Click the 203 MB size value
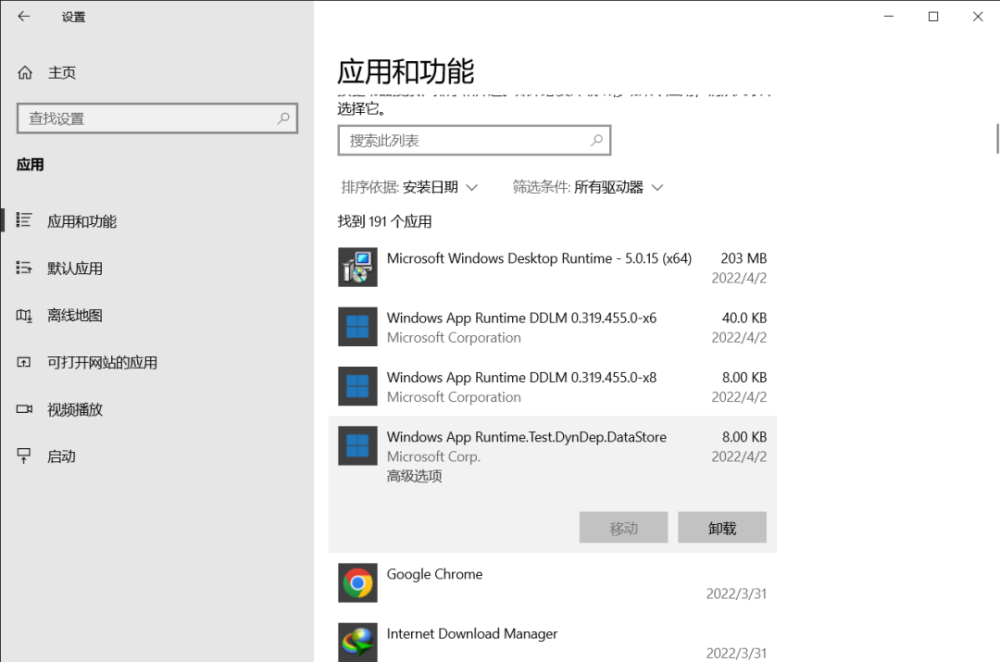Viewport: 1000px width, 662px height. coord(743,258)
